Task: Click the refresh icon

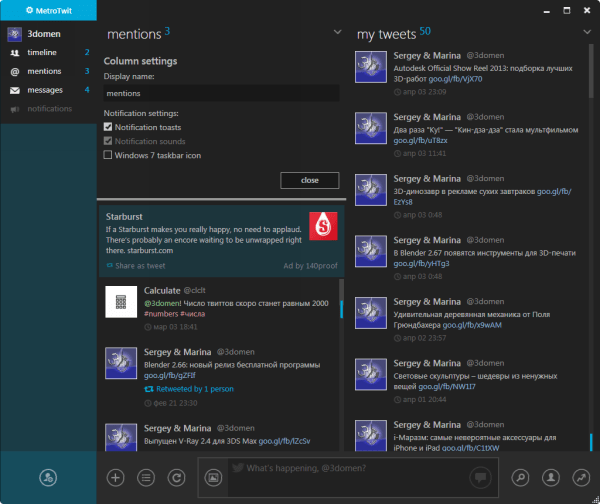Action: pyautogui.click(x=176, y=478)
